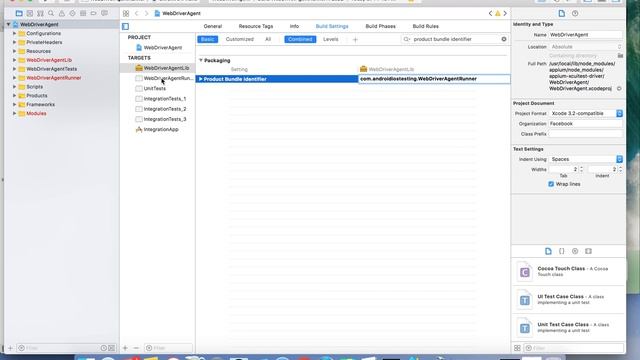Viewport: 640px width, 360px height.
Task: Switch to the Build Phases tab
Action: point(380,26)
